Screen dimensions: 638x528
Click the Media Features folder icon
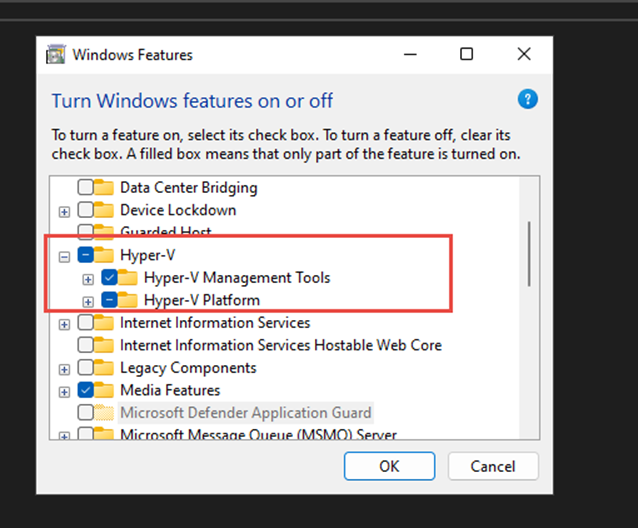[x=105, y=390]
